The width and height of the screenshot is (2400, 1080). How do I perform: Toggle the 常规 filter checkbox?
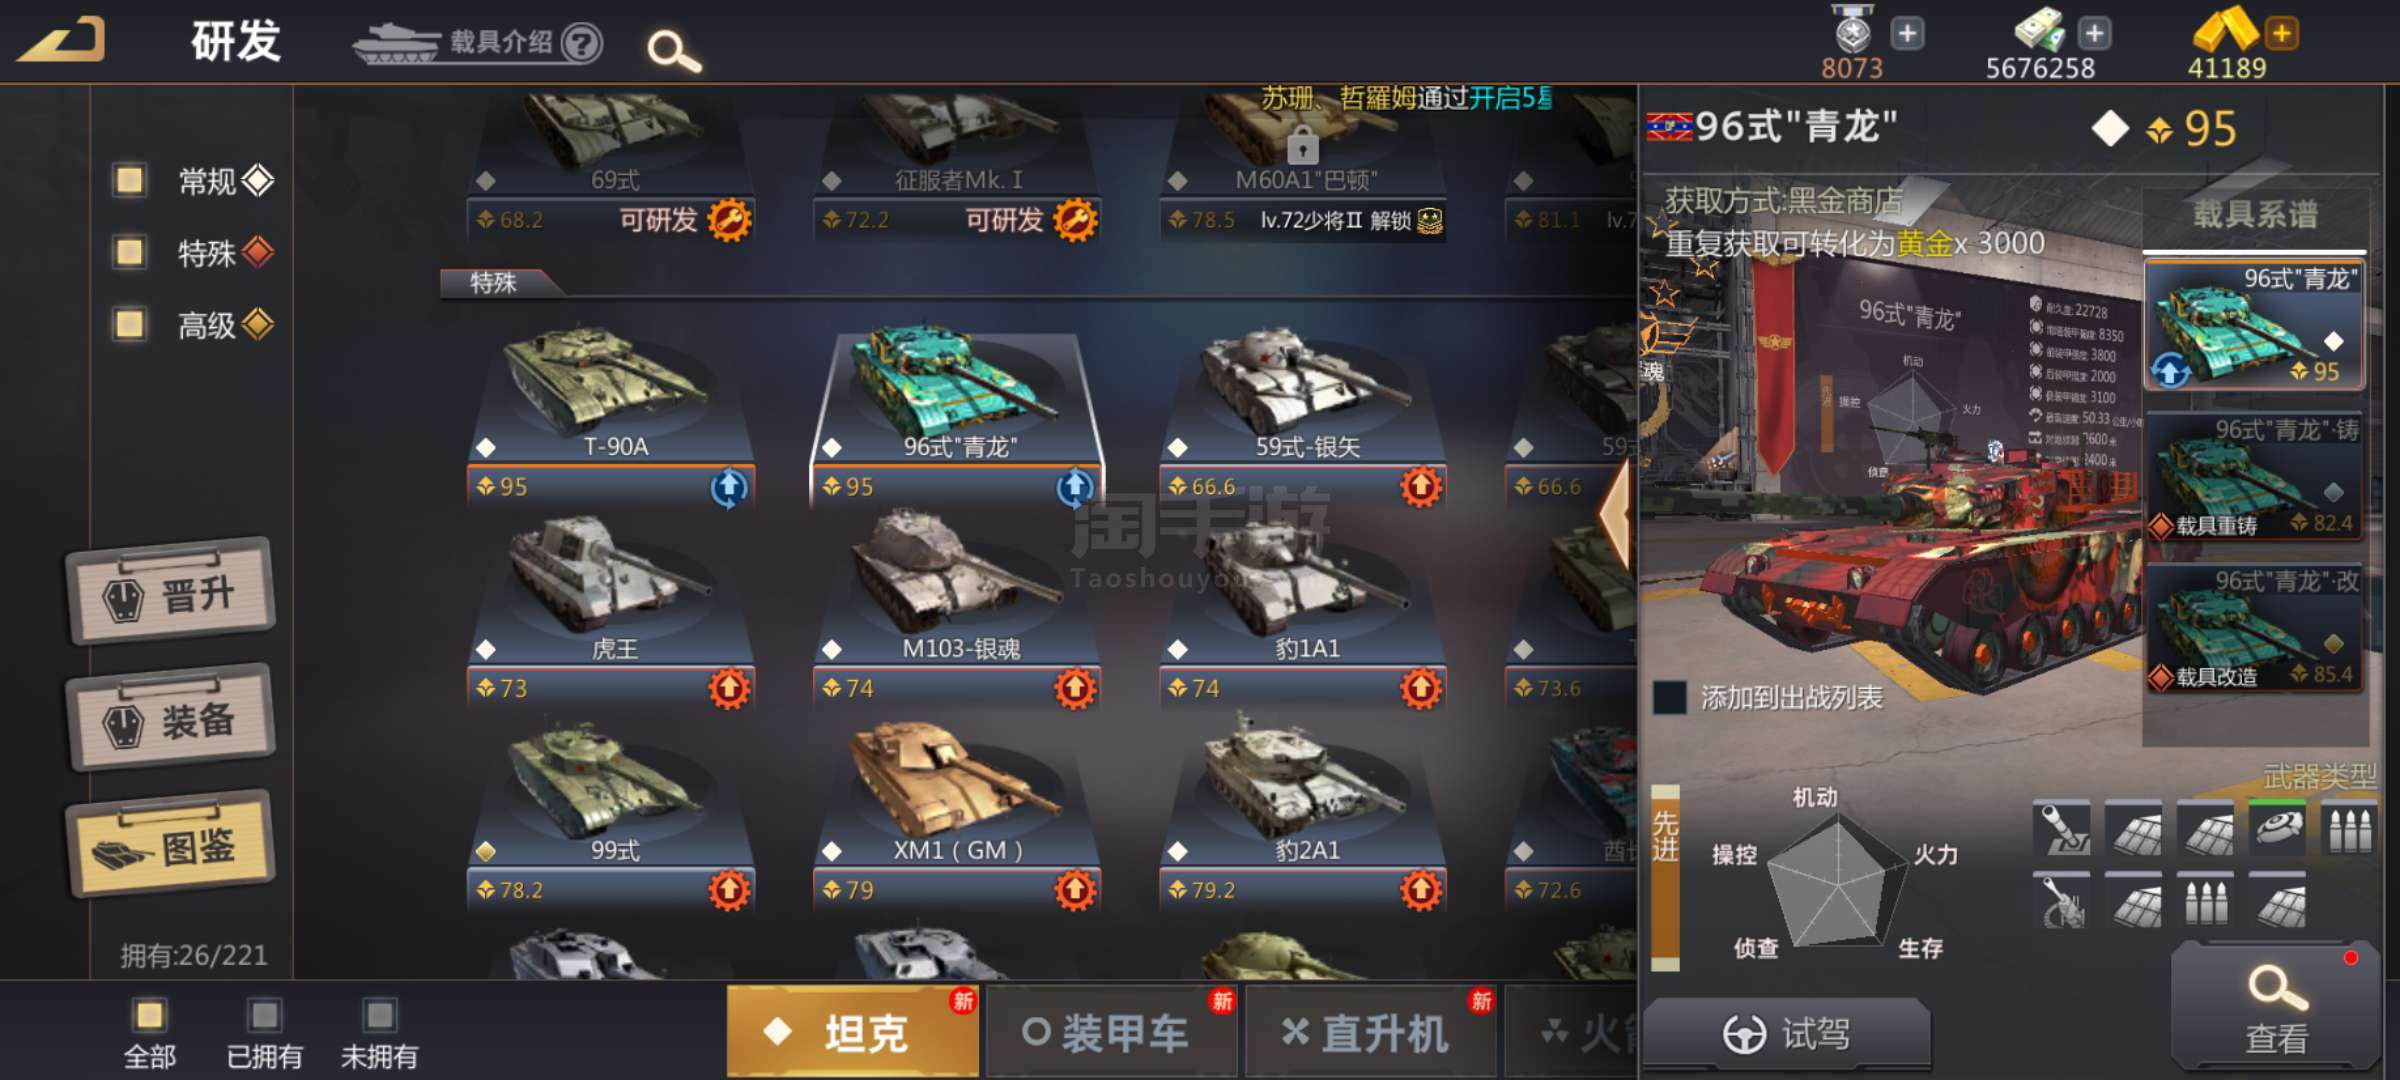[129, 181]
